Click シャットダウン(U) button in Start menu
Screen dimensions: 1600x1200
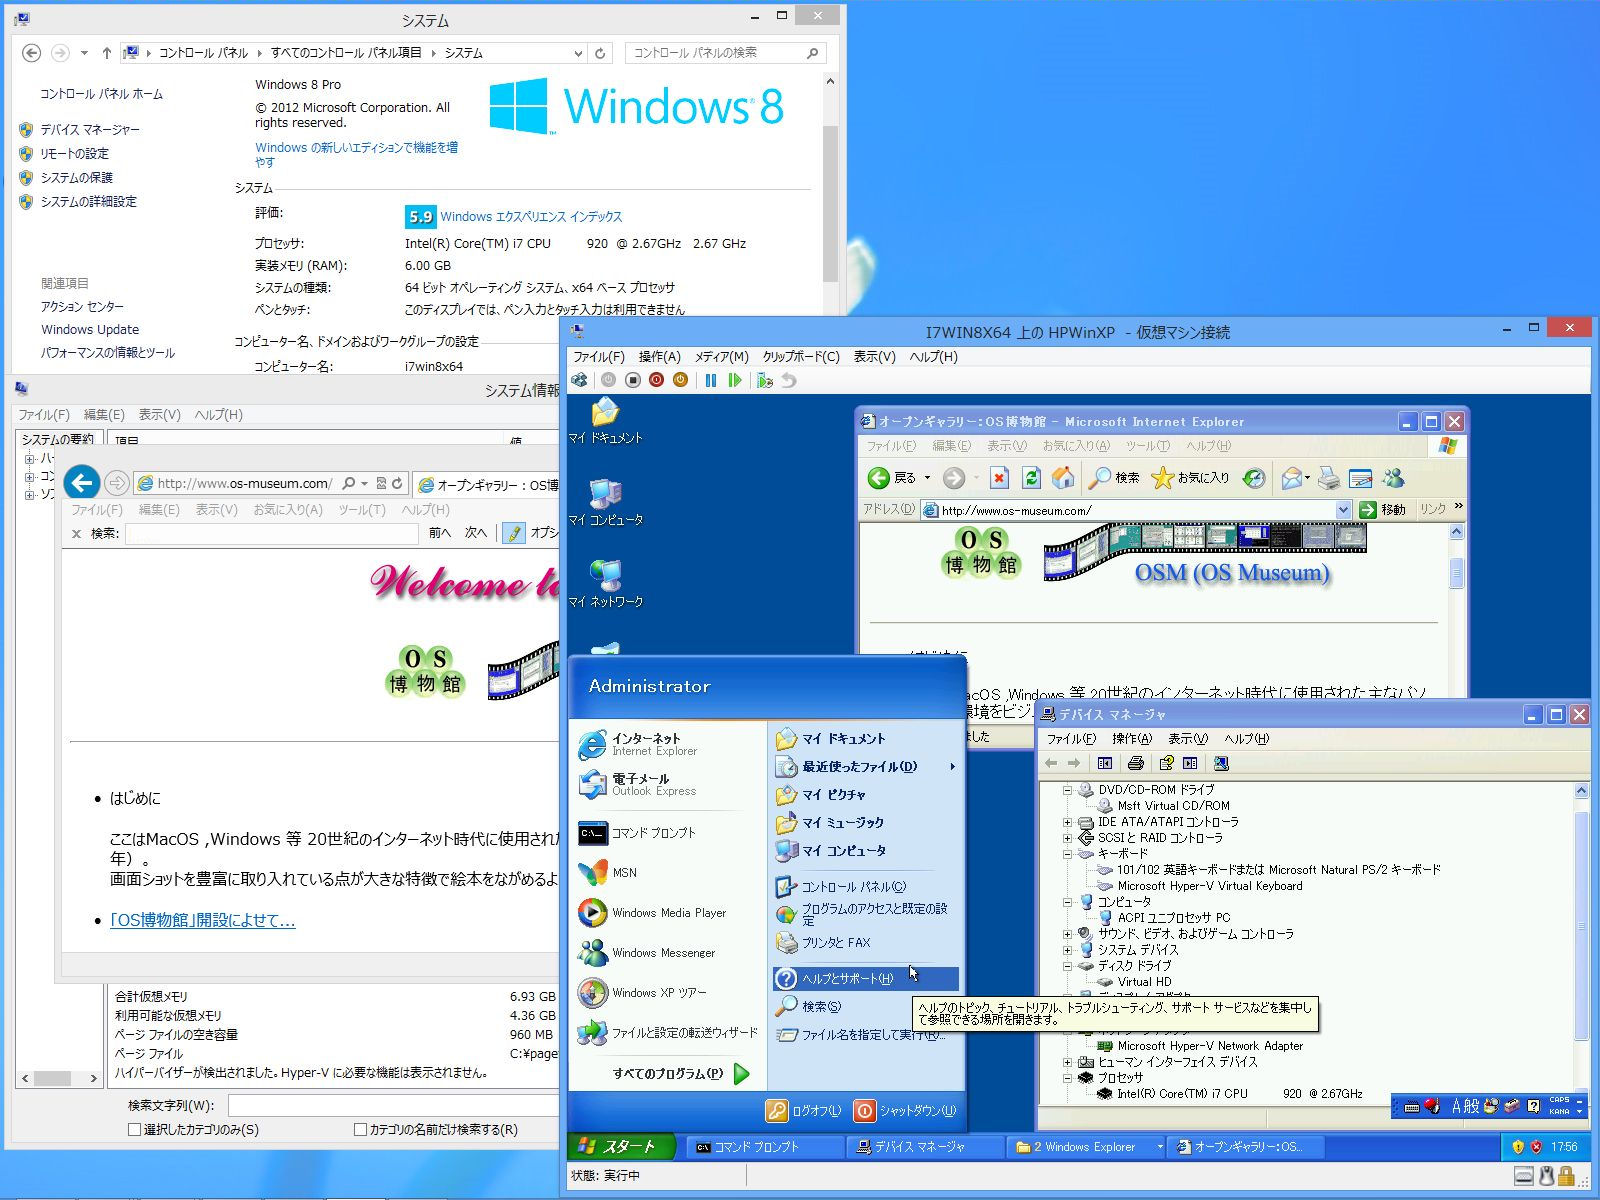(904, 1110)
